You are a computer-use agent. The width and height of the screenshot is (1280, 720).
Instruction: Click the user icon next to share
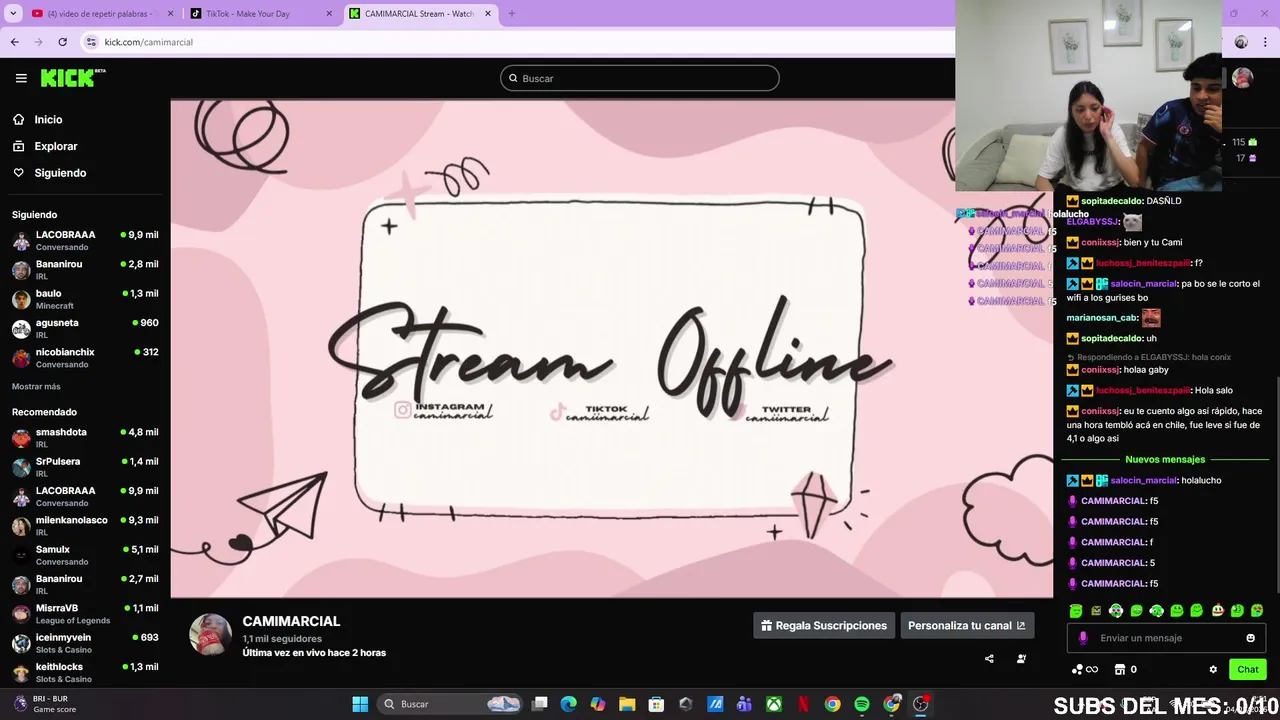coord(1021,659)
